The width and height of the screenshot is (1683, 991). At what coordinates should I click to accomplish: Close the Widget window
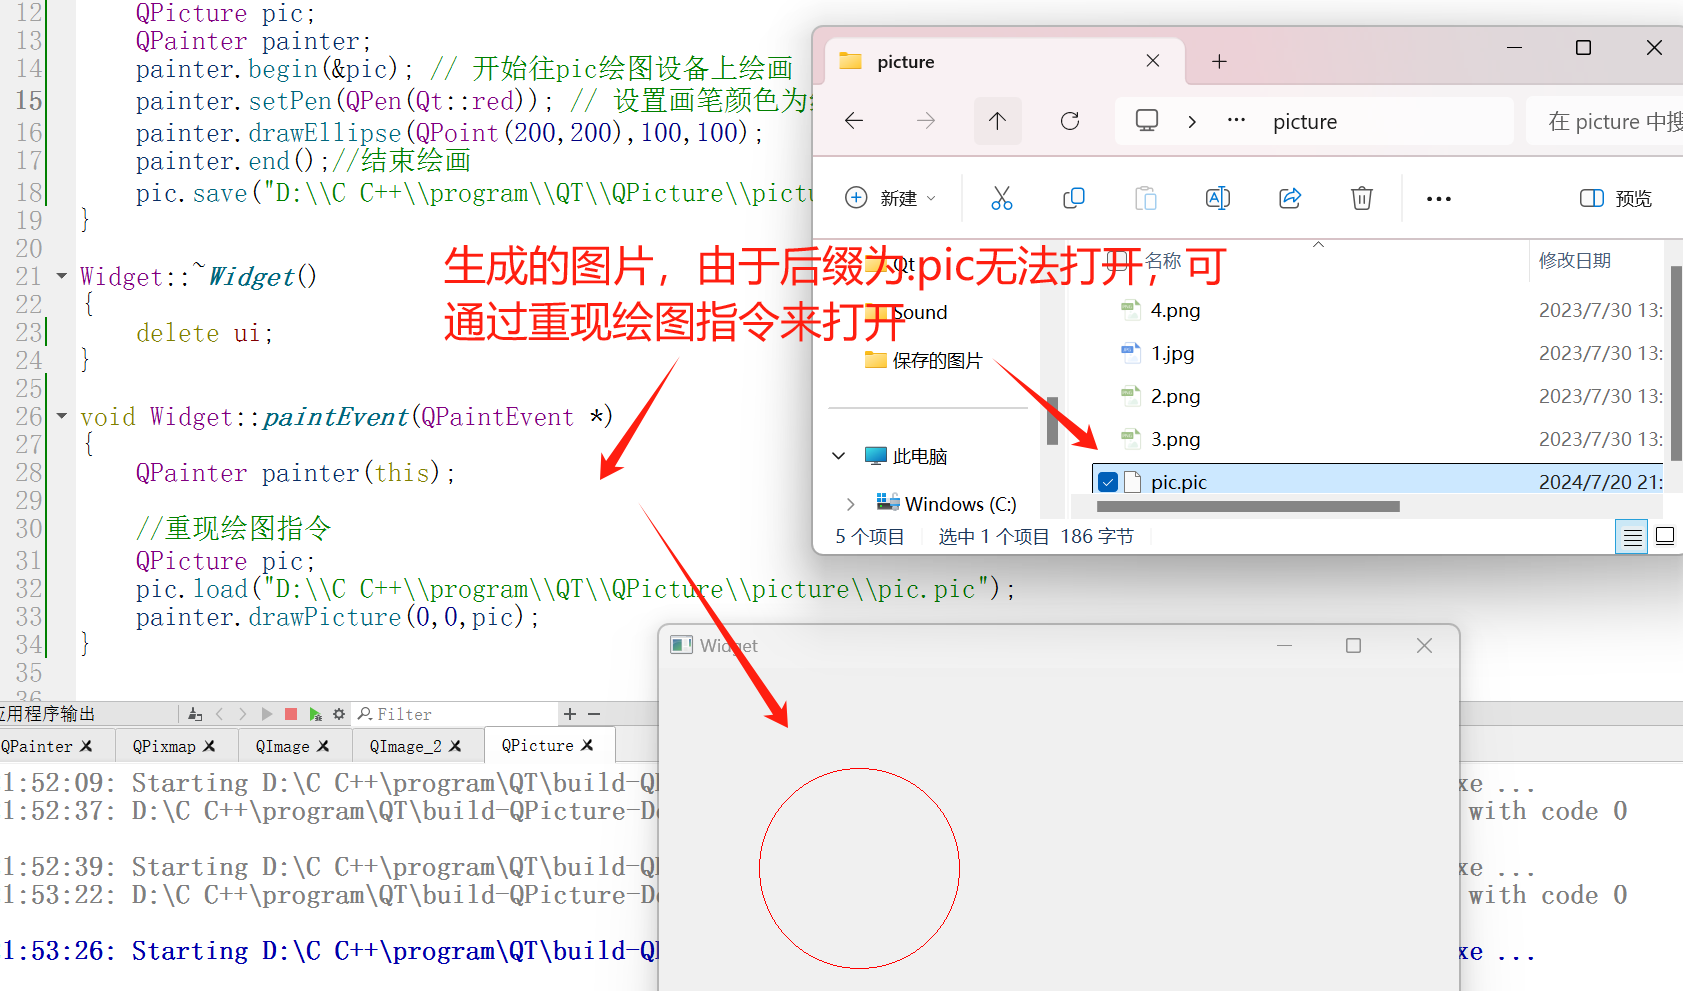[x=1424, y=646]
